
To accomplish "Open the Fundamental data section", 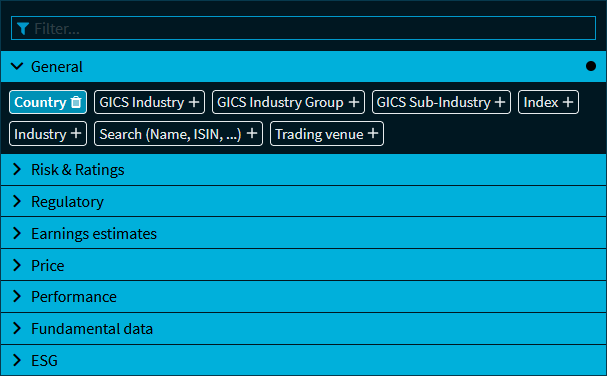I will [x=304, y=329].
